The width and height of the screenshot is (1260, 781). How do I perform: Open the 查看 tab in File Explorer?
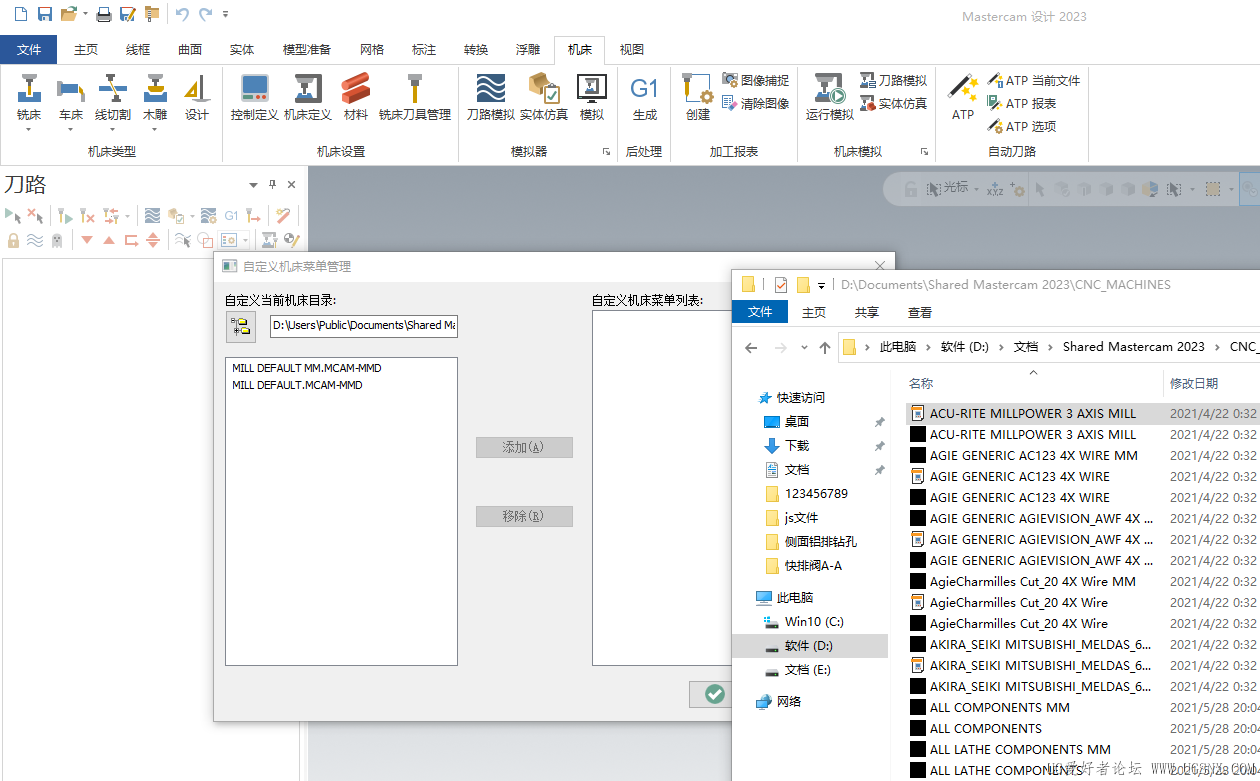(920, 312)
